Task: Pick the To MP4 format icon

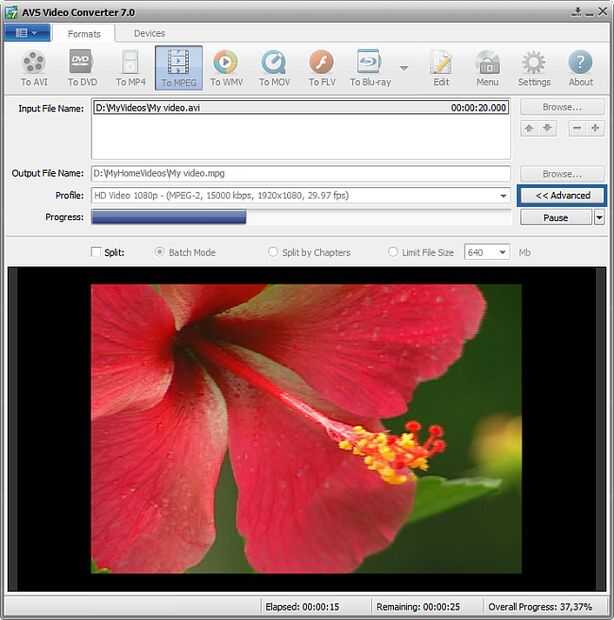Action: point(130,68)
